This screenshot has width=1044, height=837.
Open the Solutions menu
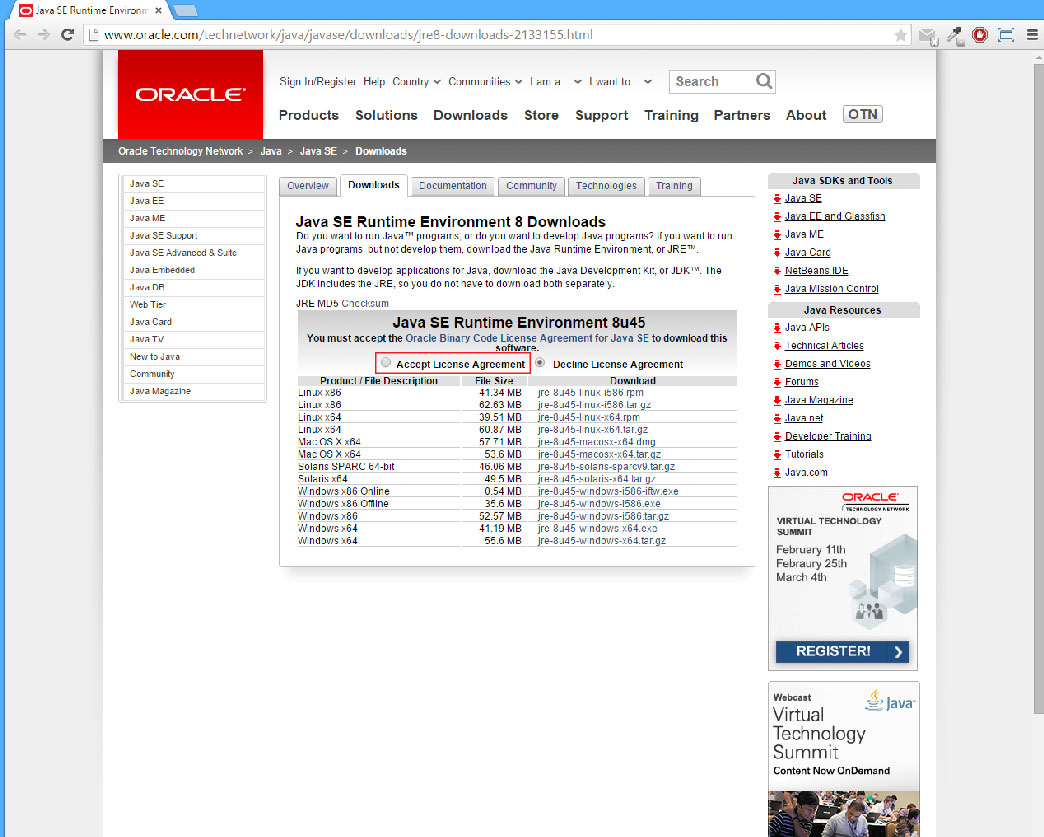386,115
